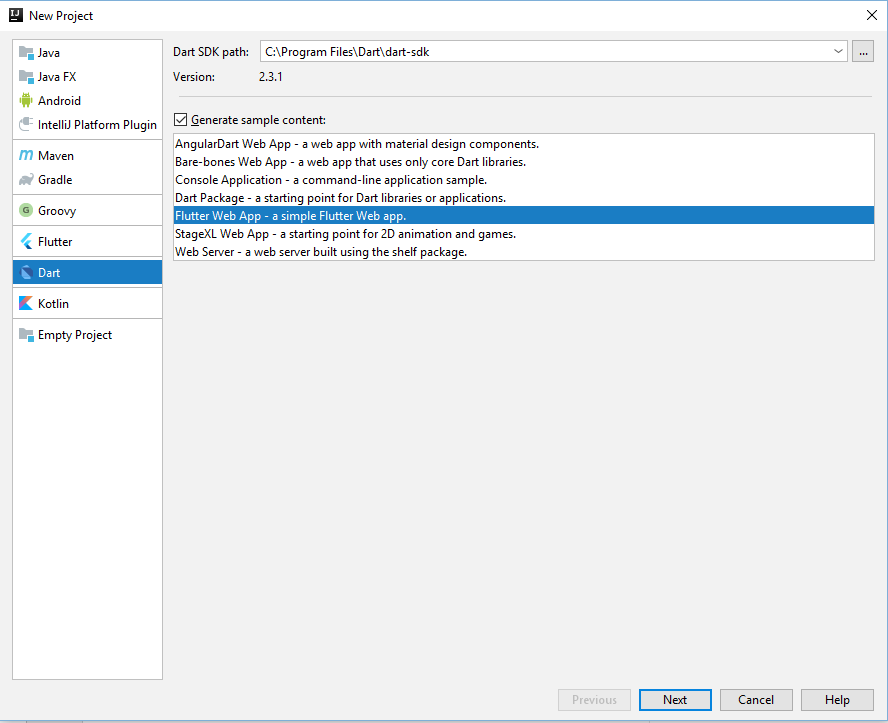This screenshot has height=723, width=888.
Task: Click the Java folder icon
Action: tap(26, 53)
